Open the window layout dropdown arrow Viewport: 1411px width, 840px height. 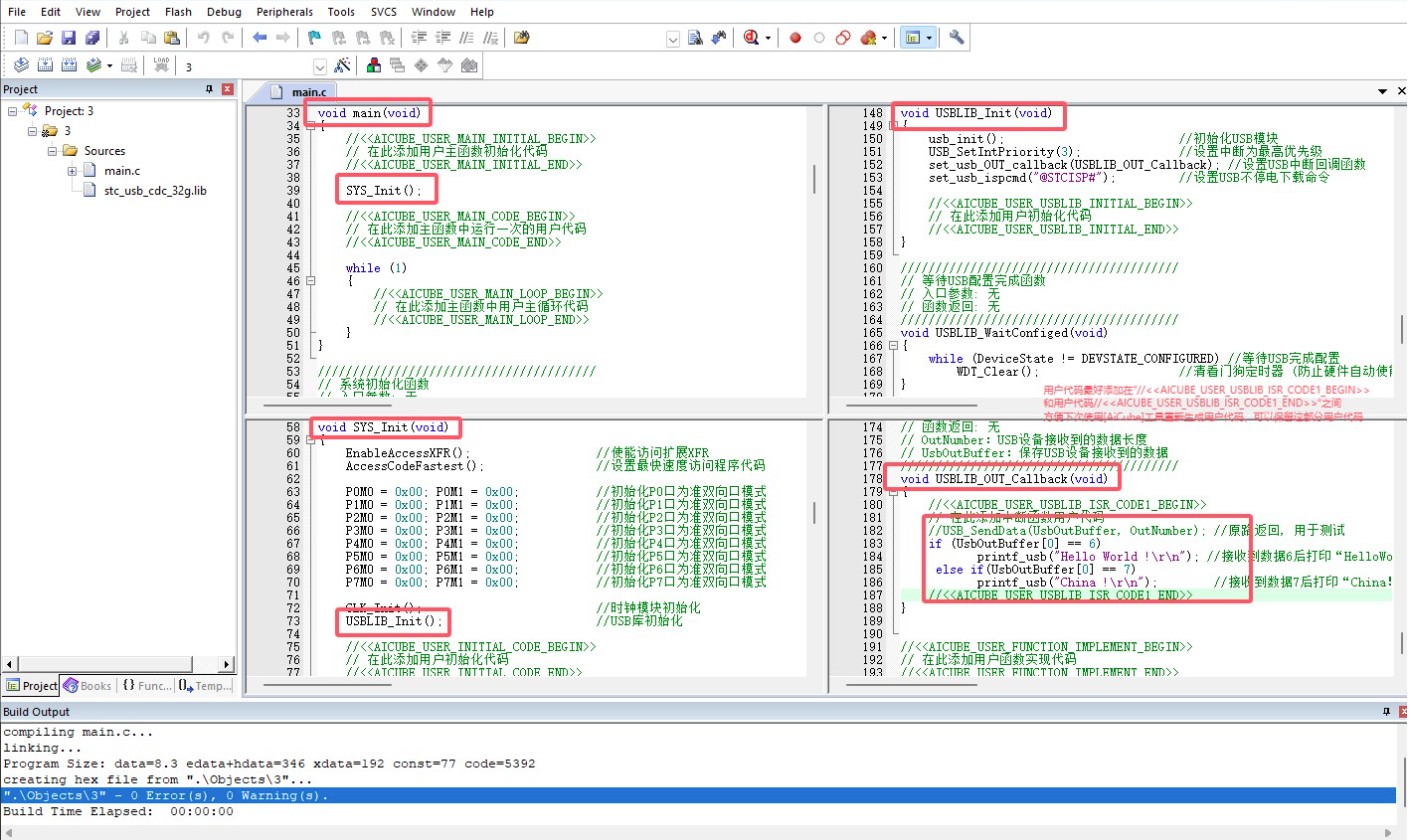click(x=930, y=38)
